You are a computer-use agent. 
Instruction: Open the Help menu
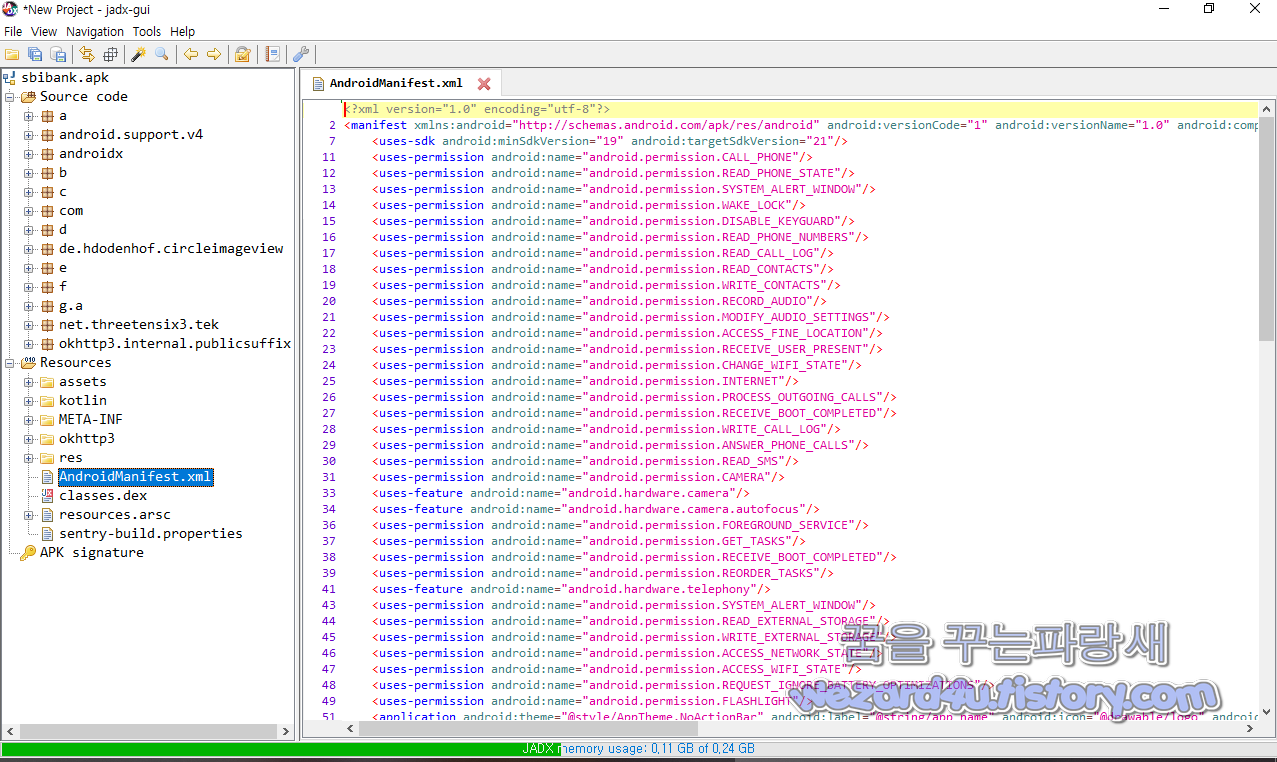coord(183,32)
